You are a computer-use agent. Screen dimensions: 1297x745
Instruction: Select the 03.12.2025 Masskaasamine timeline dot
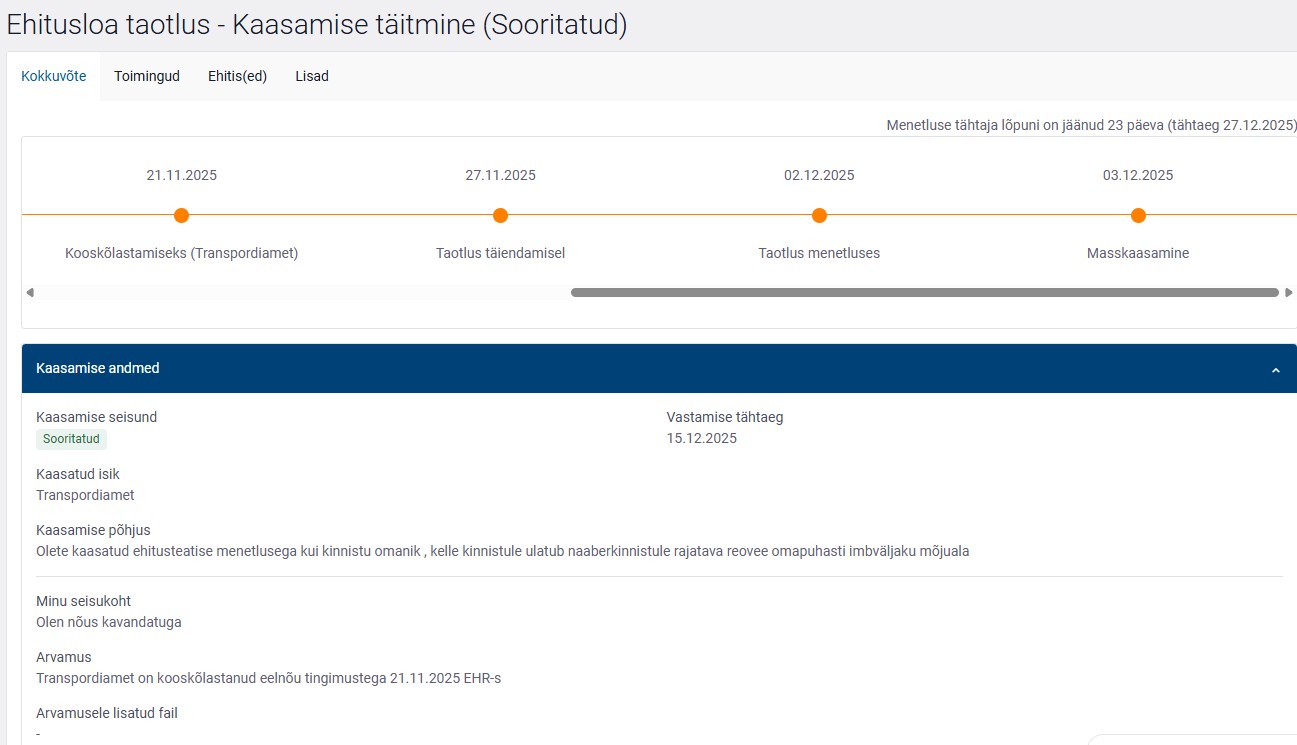[x=1138, y=215]
